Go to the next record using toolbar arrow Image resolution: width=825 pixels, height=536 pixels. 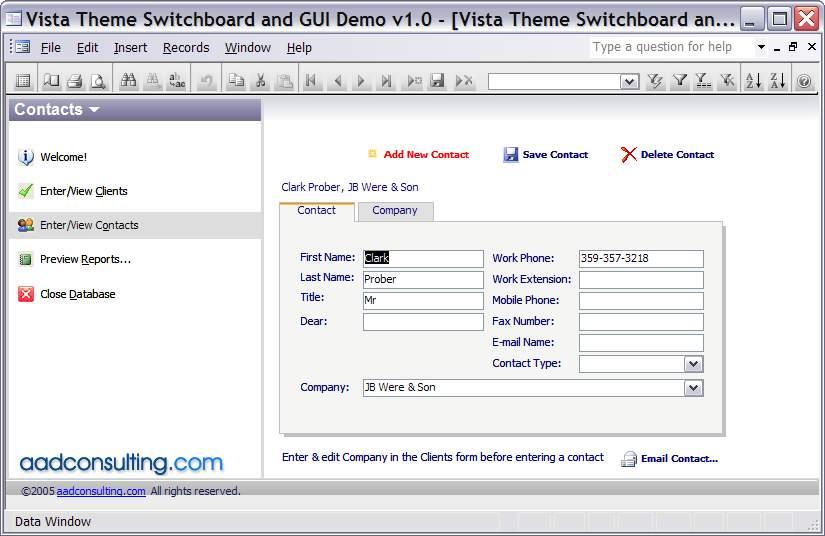point(361,82)
